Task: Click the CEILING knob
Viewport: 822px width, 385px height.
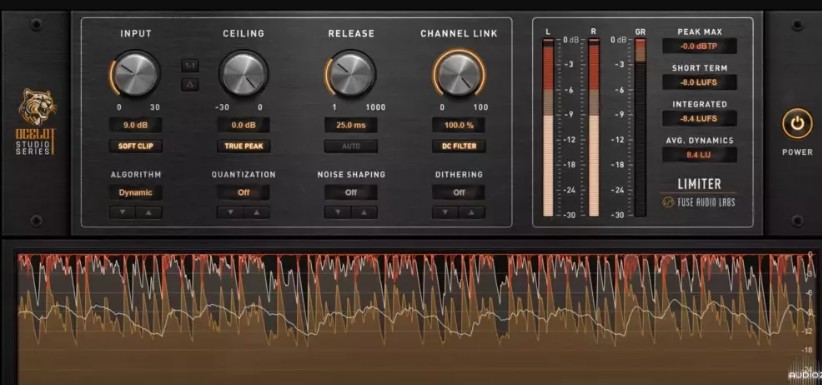Action: coord(244,74)
